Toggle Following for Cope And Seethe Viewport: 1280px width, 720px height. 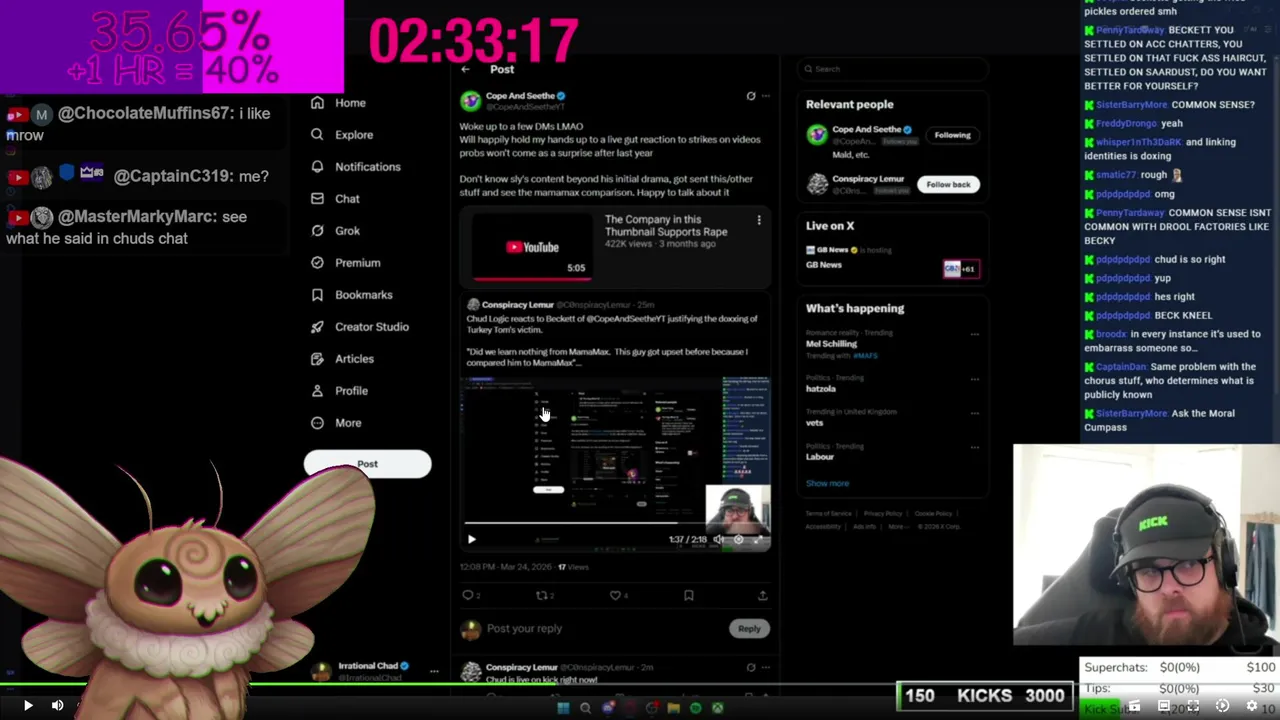[952, 135]
